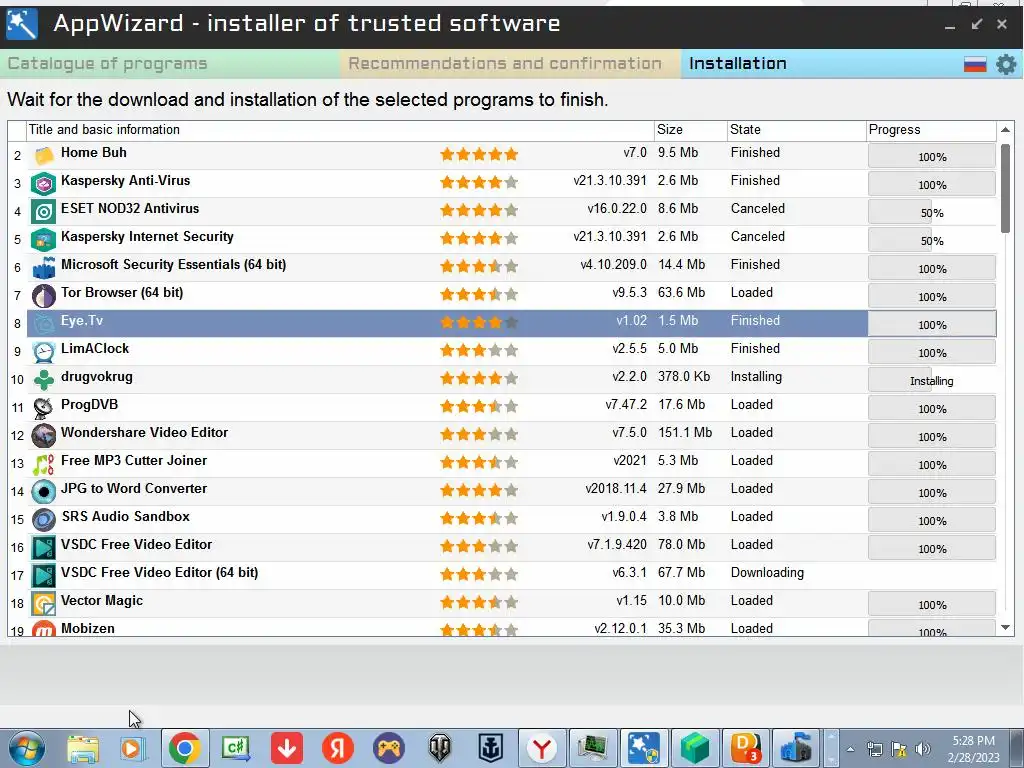
Task: Click the Tor Browser onion icon
Action: pos(44,296)
